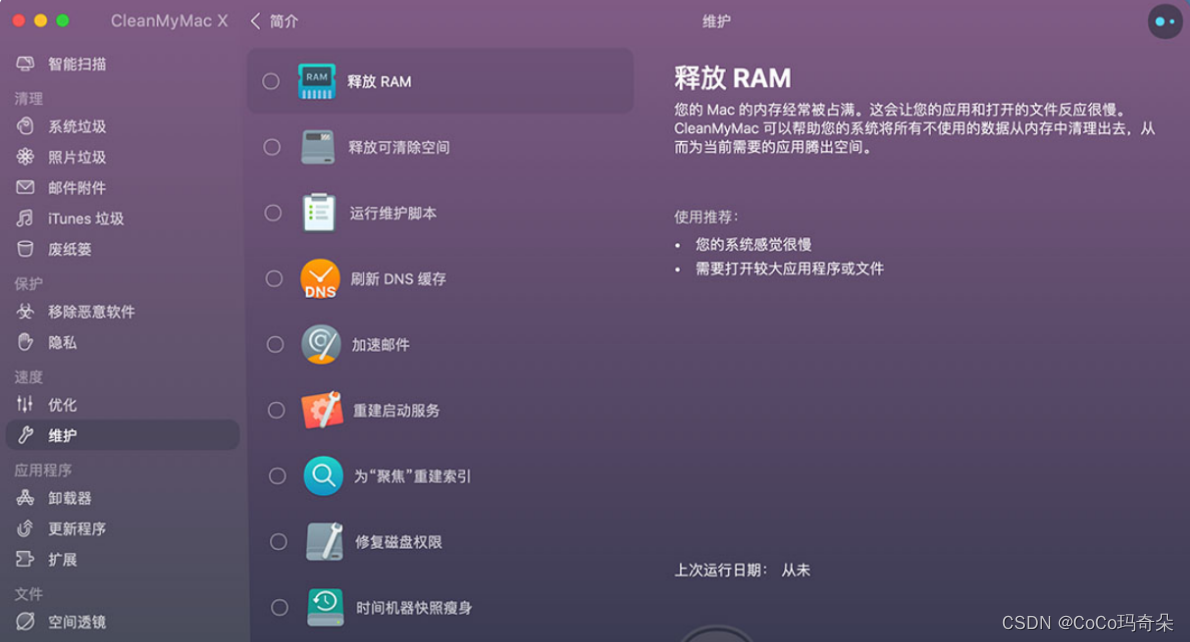The height and width of the screenshot is (642, 1190).
Task: Click the 邮件附件 envelope icon
Action: coord(25,187)
